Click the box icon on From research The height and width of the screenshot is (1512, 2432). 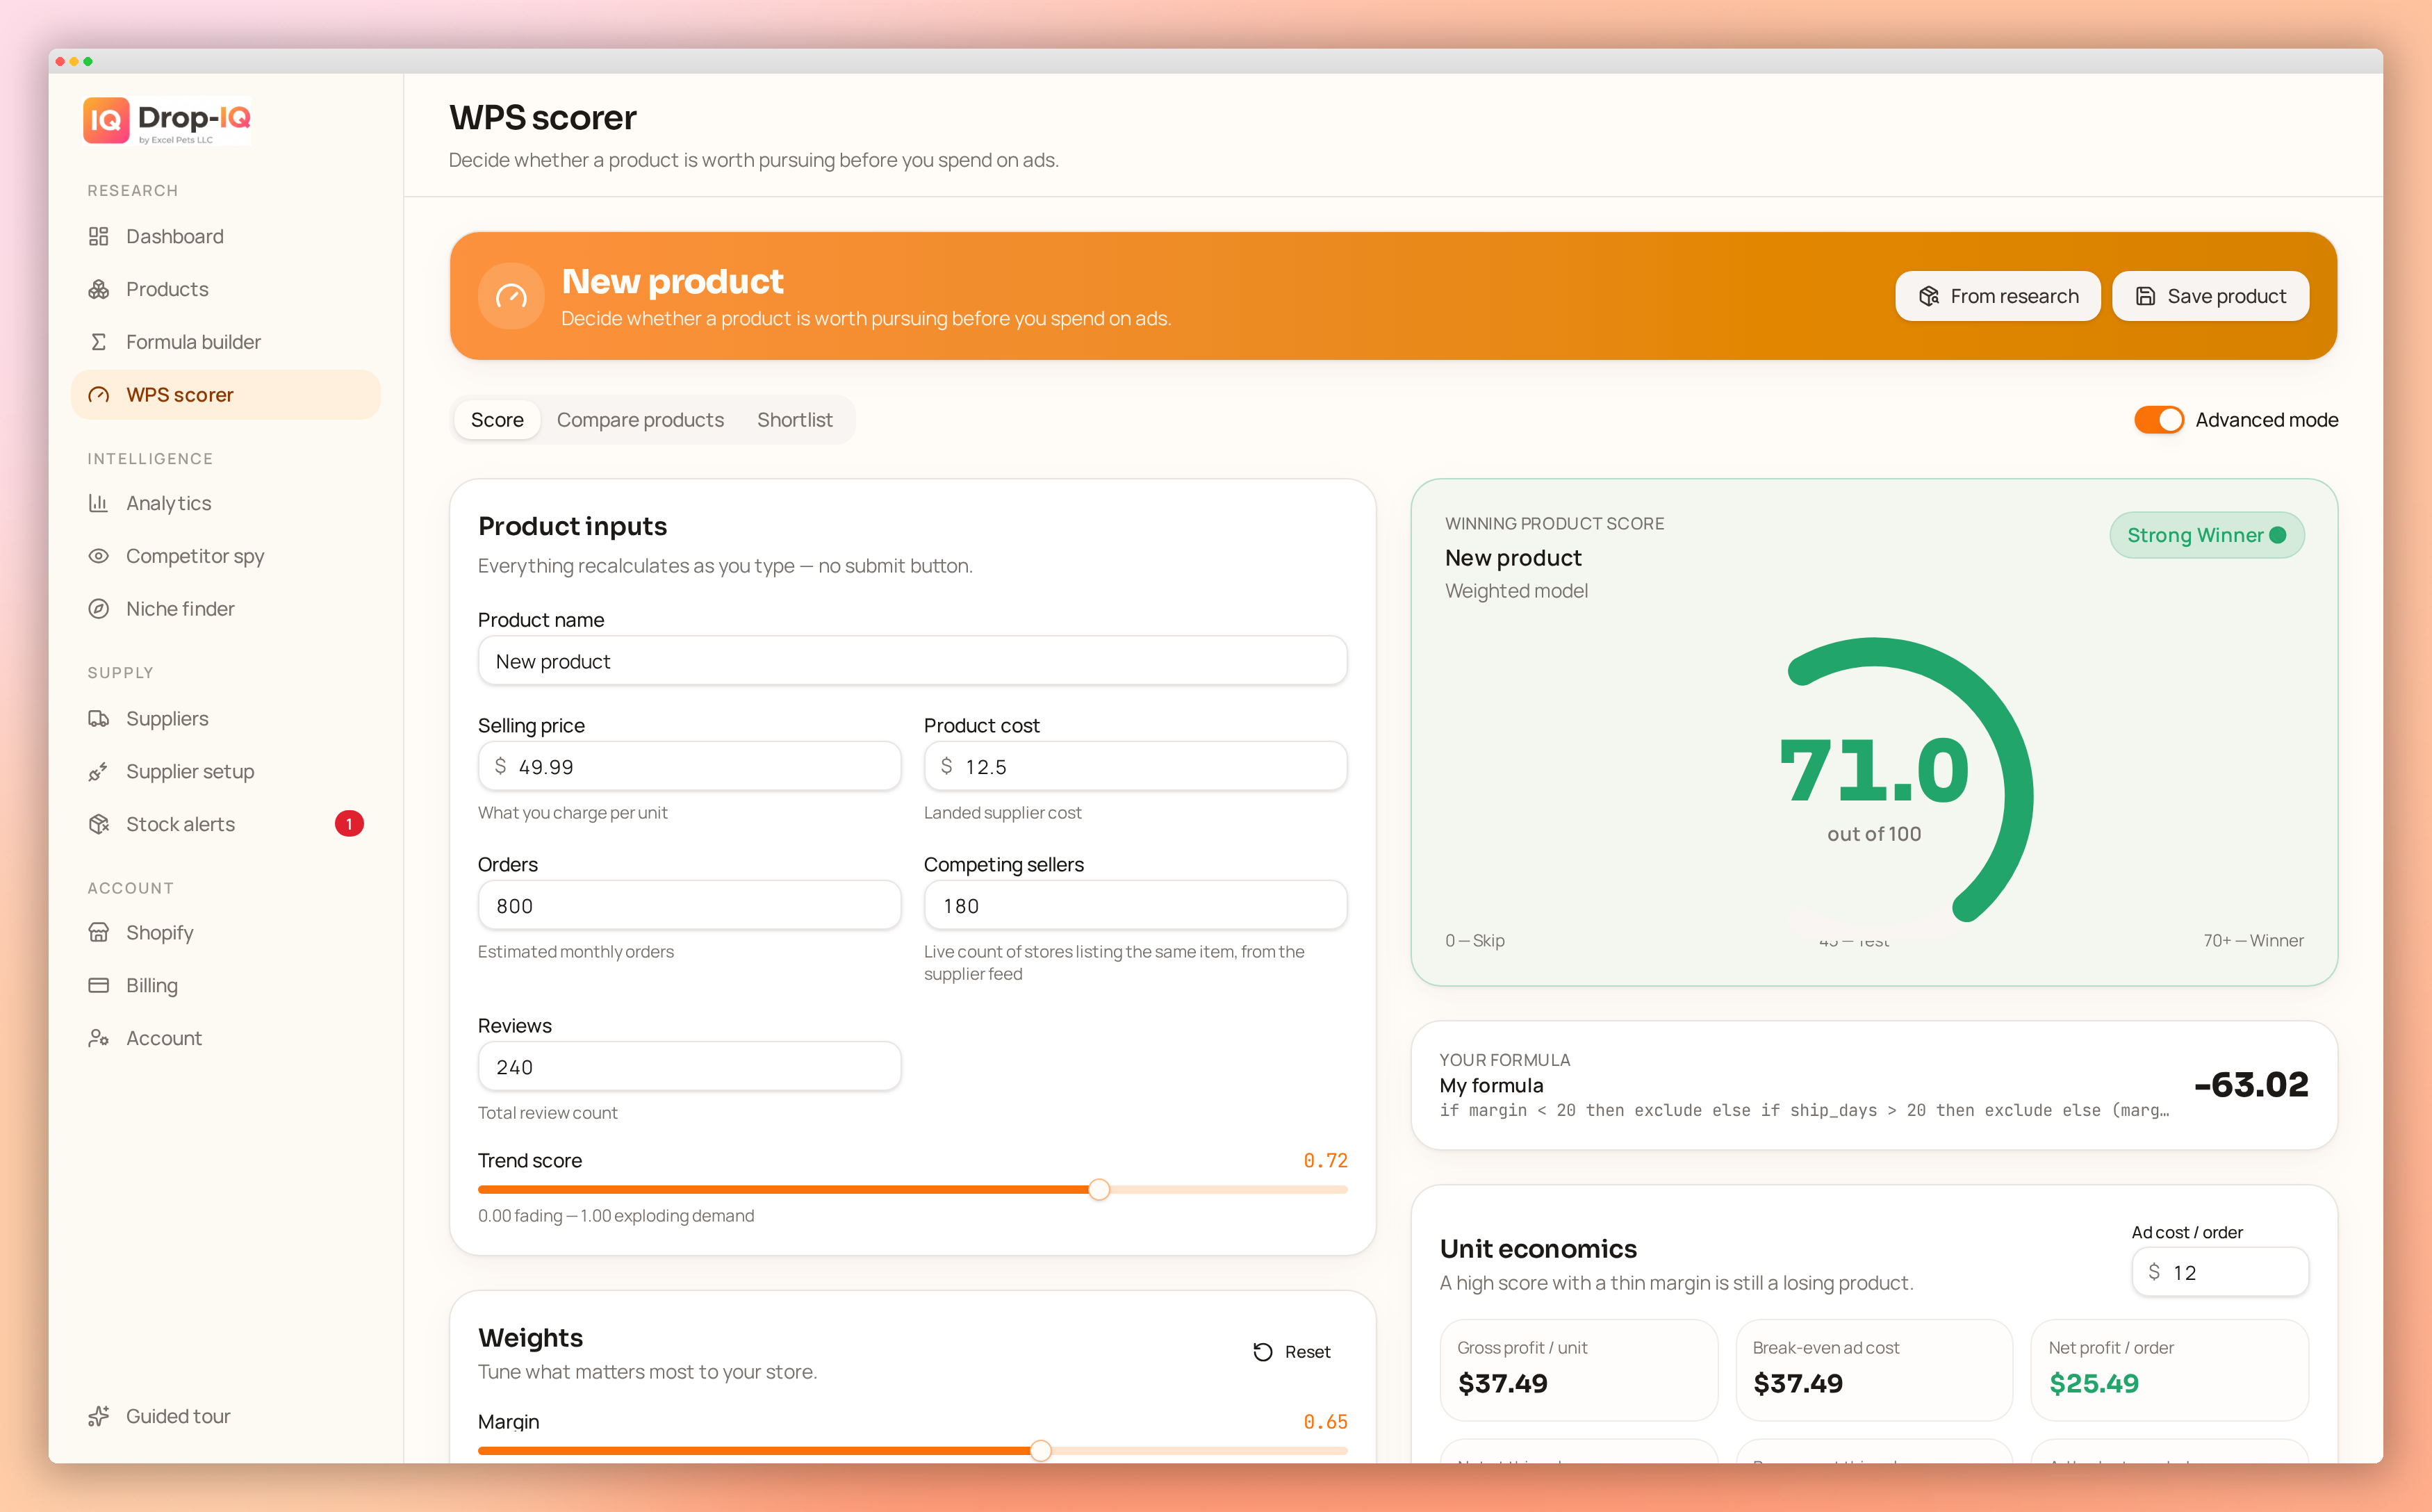(1929, 296)
